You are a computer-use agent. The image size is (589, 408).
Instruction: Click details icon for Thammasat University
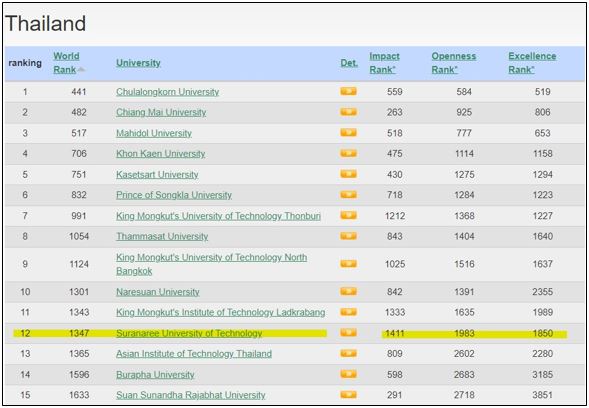pyautogui.click(x=348, y=236)
